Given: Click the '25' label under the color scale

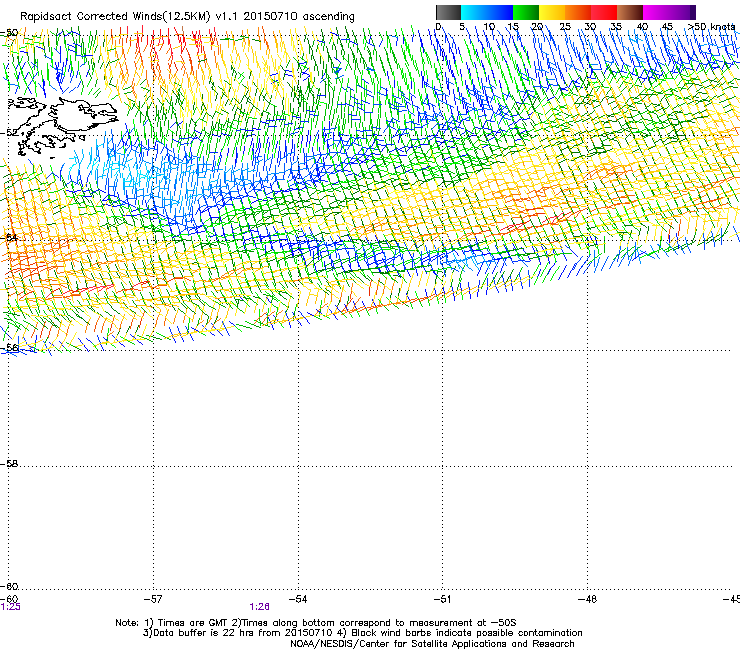Looking at the screenshot, I should click(x=565, y=27).
